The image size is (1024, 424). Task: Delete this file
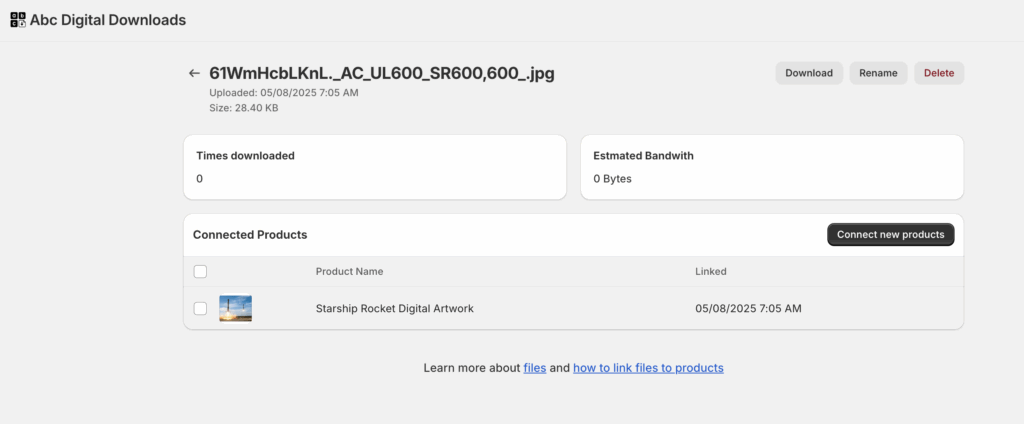(939, 73)
